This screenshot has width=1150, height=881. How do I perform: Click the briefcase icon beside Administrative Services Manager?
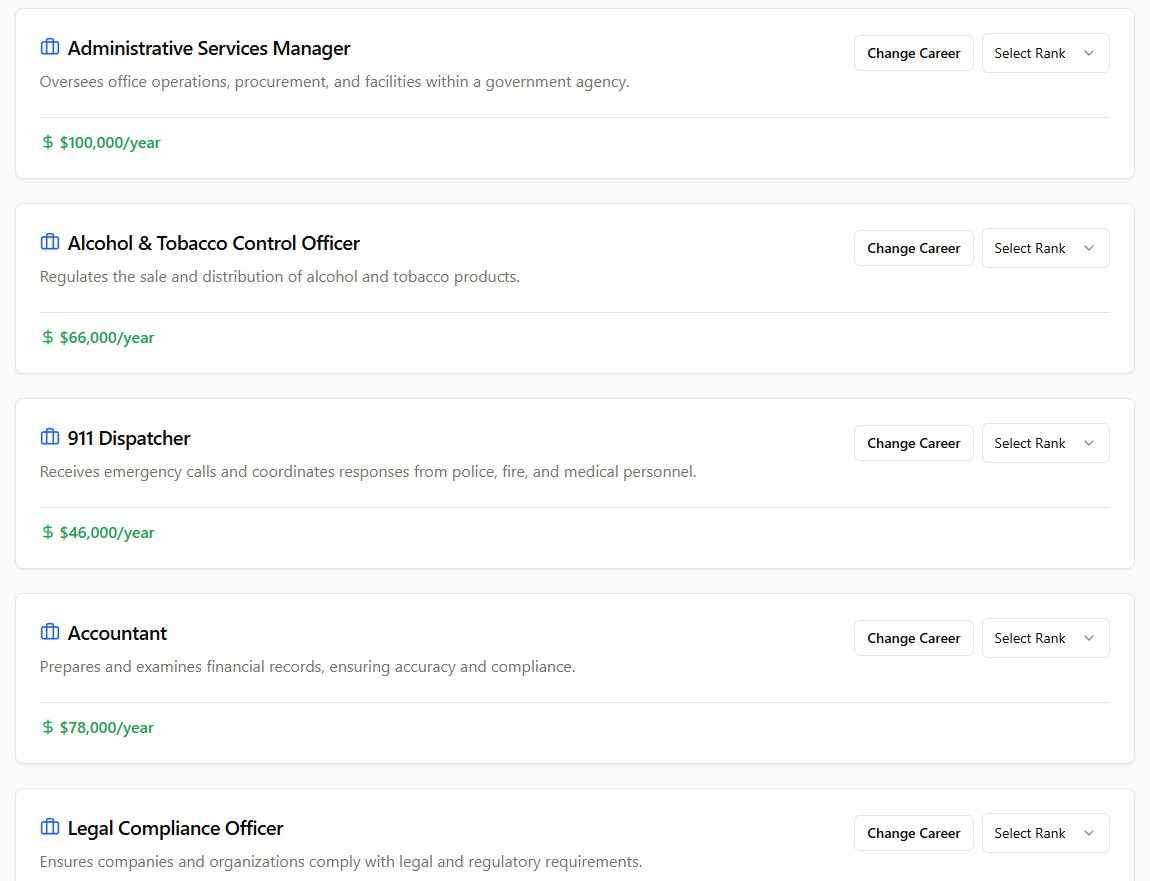coord(50,48)
